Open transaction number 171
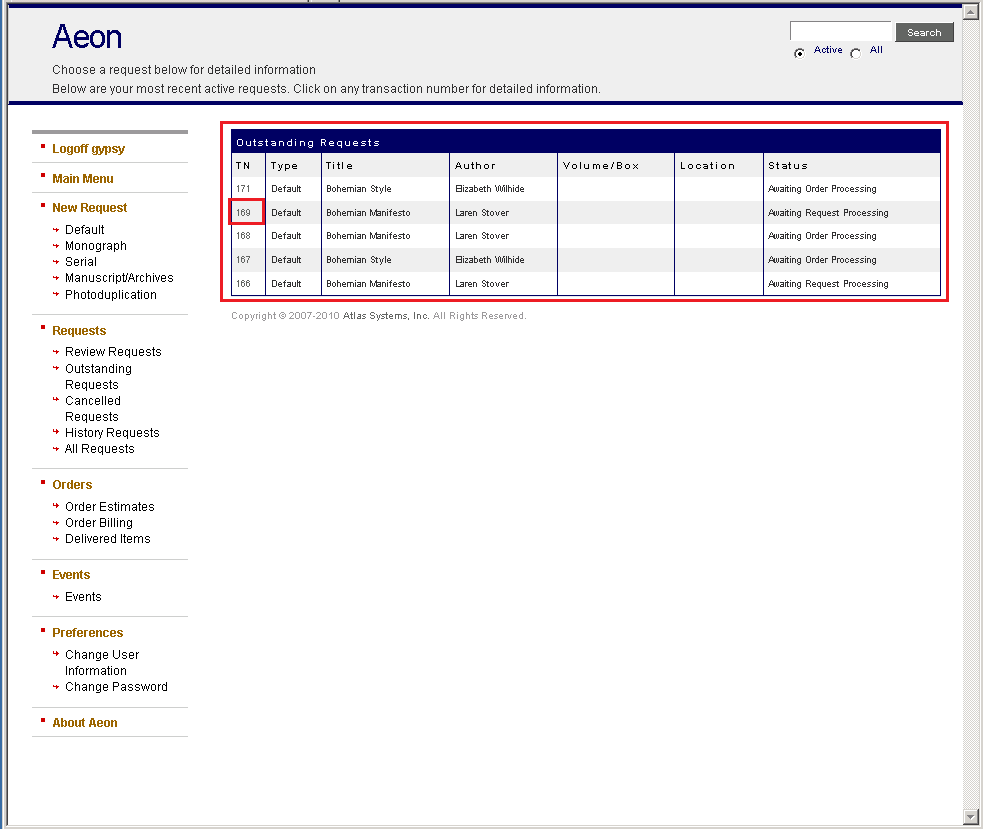 (x=244, y=189)
